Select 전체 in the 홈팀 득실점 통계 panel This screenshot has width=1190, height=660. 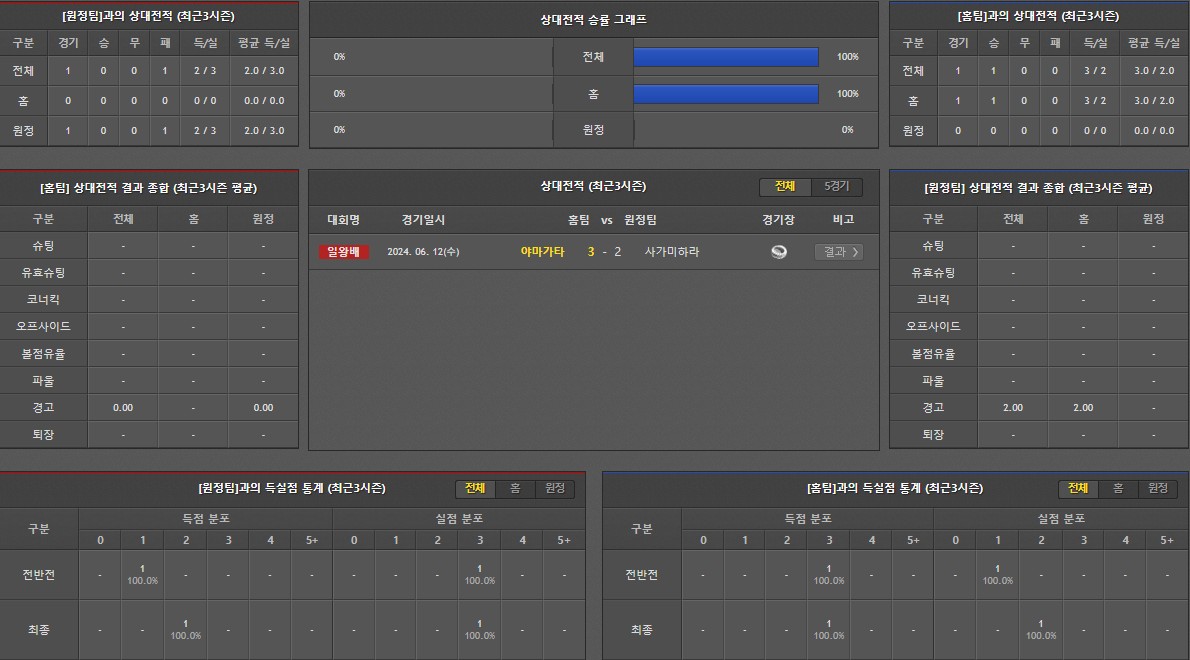1078,488
